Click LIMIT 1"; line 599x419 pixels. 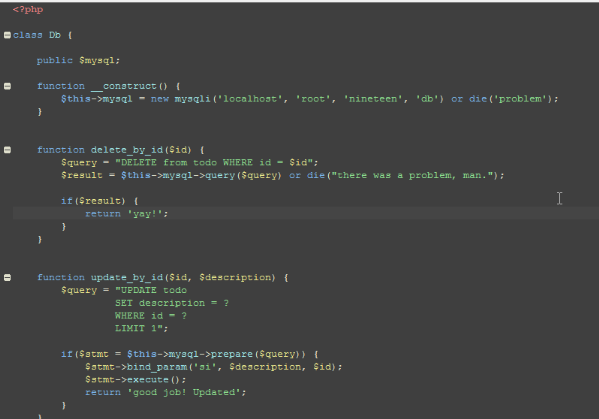[x=141, y=328]
